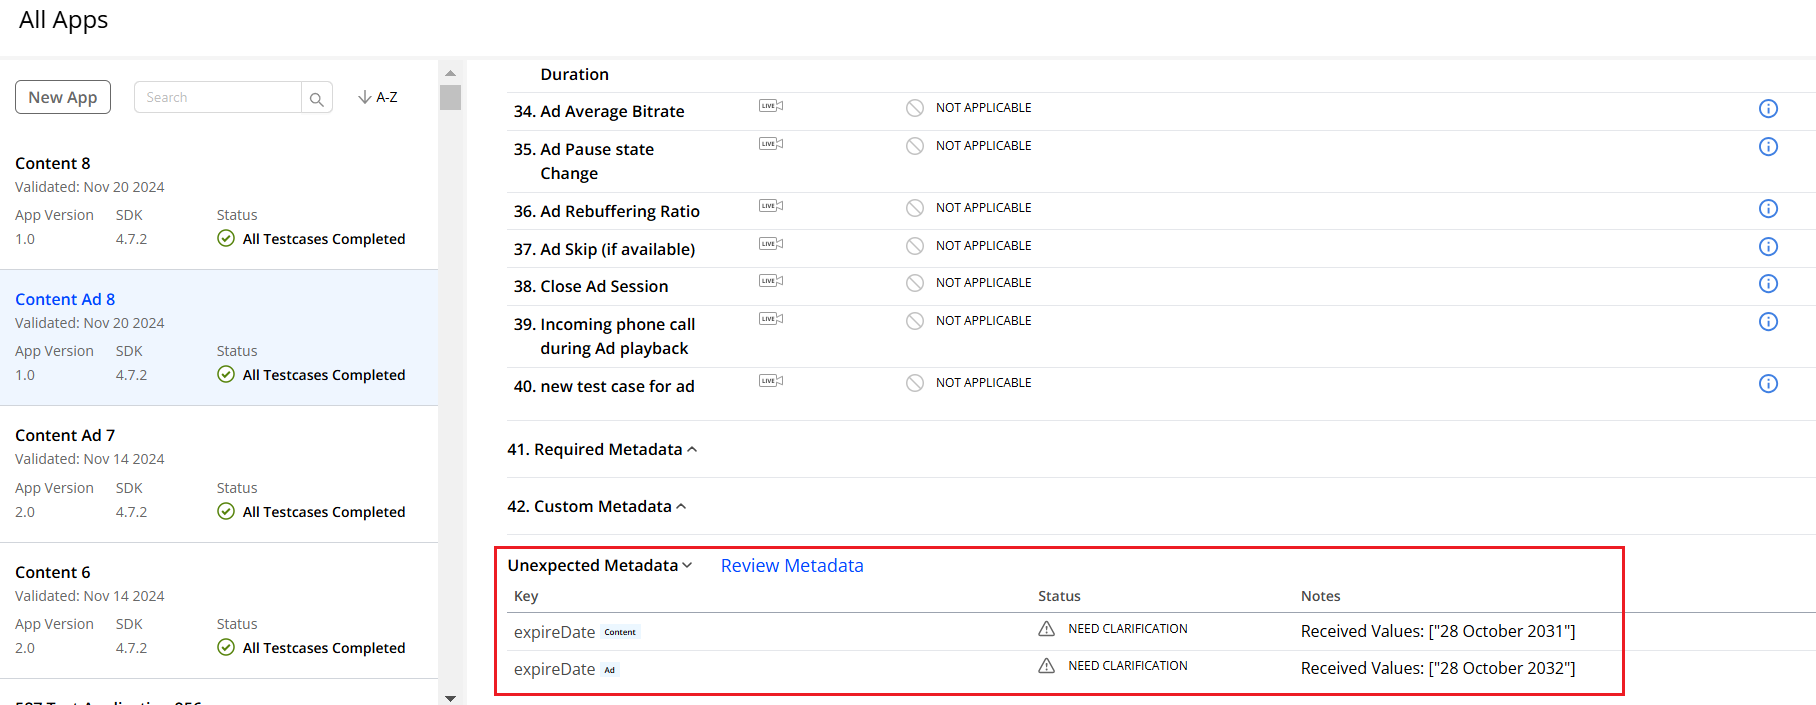This screenshot has width=1816, height=705.
Task: Click 'All Testcases Completed' under Content 6
Action: pos(324,647)
